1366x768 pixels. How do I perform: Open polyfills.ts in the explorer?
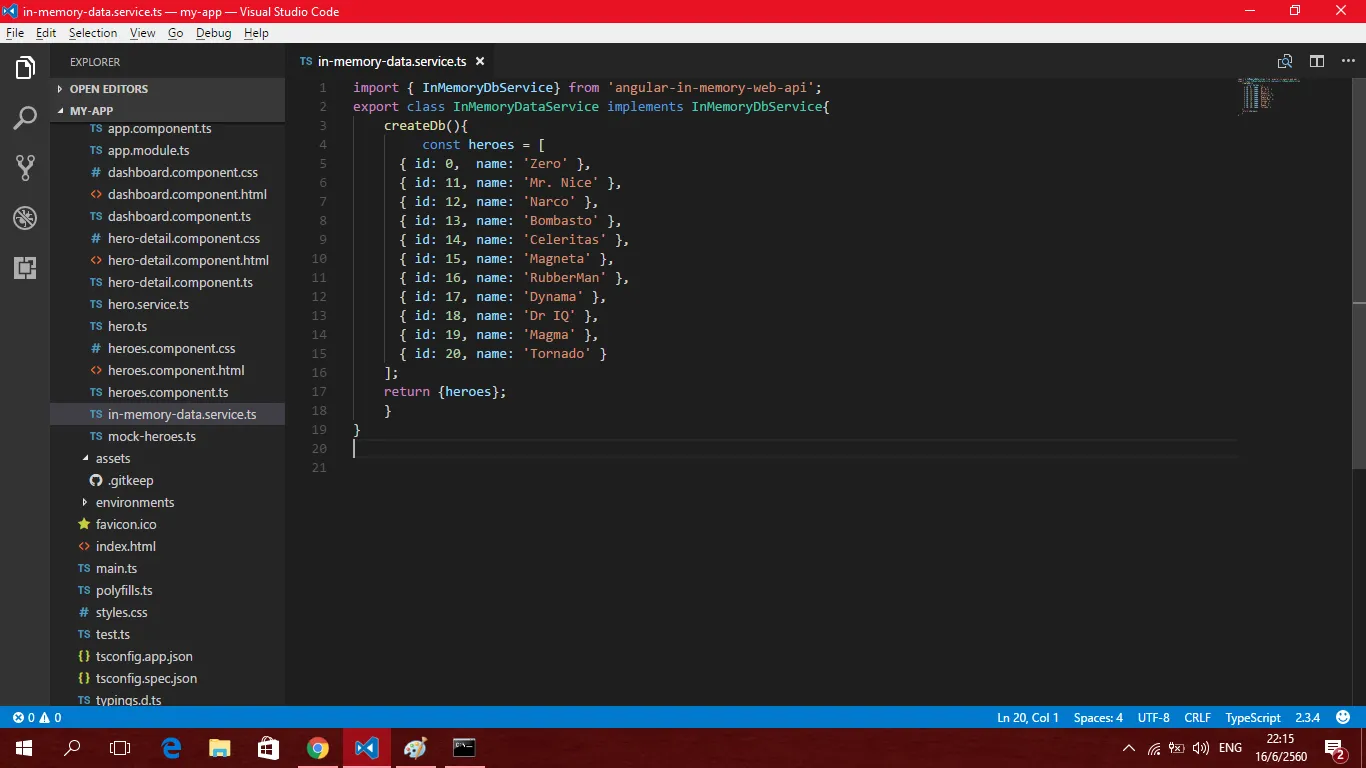click(124, 590)
